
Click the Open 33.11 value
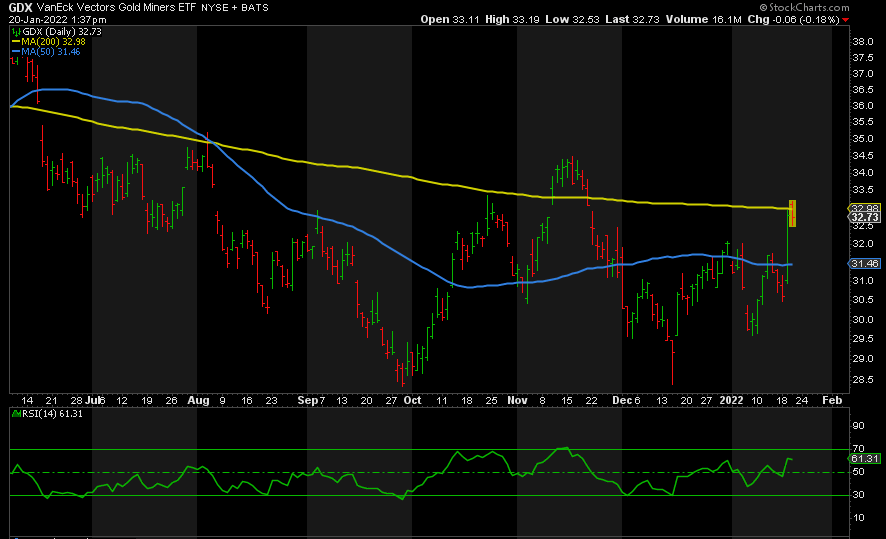point(450,19)
